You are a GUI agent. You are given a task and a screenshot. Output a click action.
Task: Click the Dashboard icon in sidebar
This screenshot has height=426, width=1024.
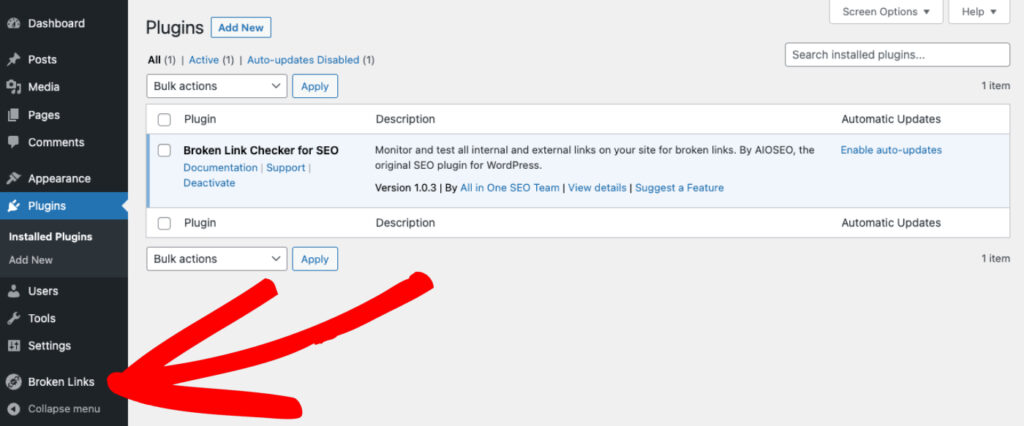point(14,23)
